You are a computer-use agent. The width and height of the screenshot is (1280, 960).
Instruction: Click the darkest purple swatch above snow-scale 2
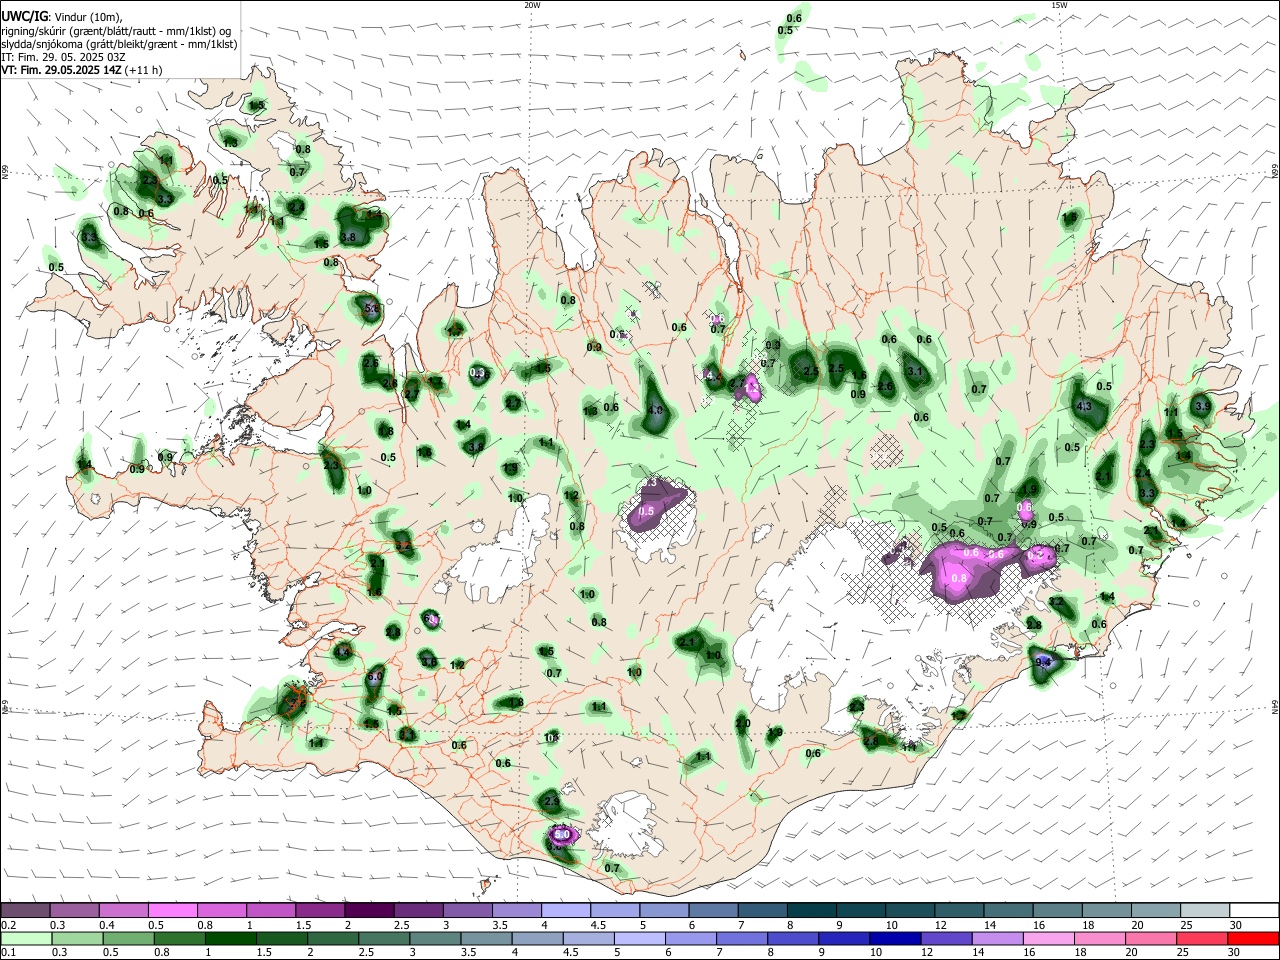(x=368, y=910)
